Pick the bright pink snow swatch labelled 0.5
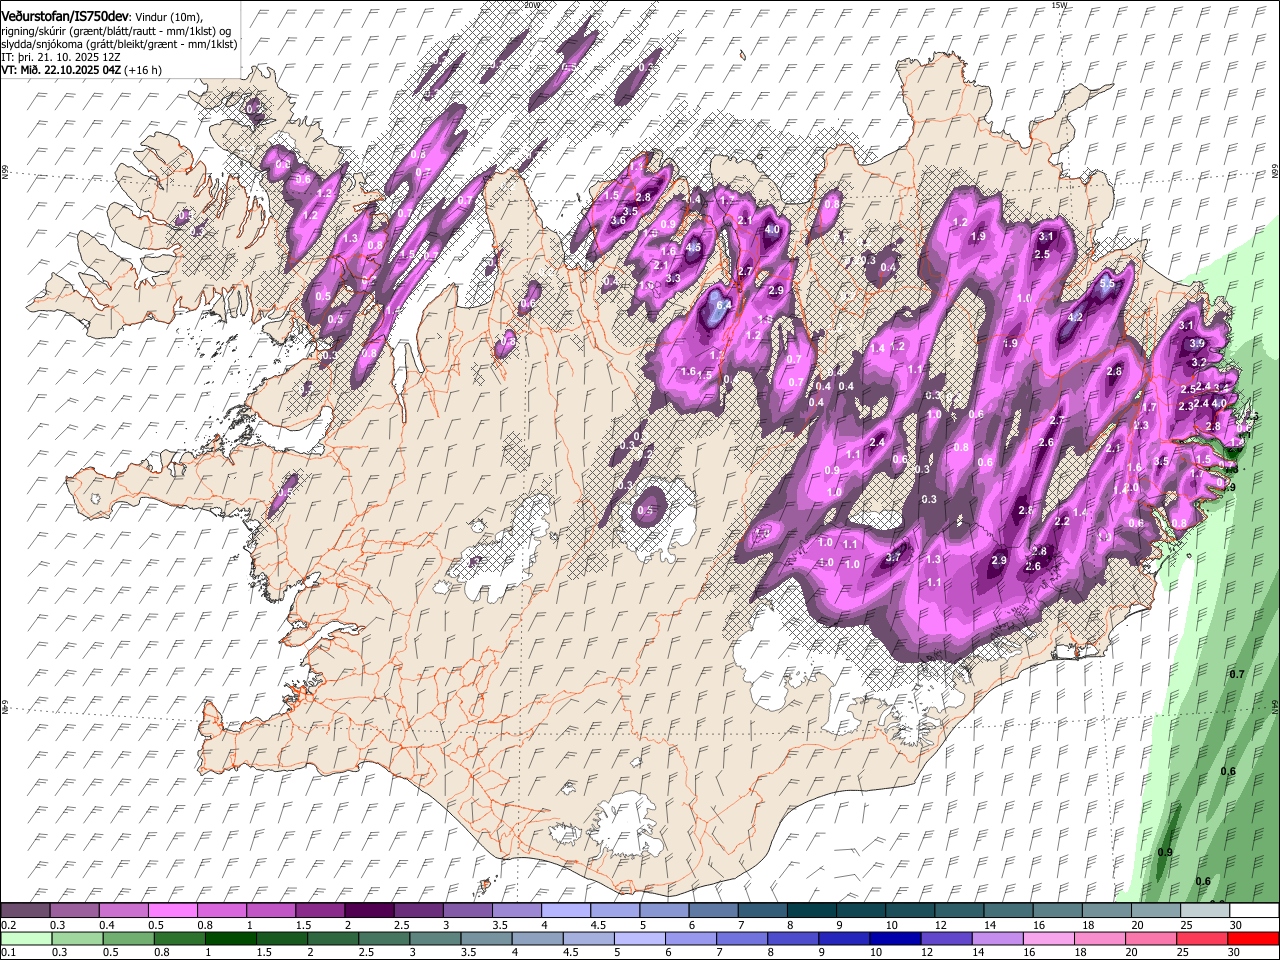Screen dimensions: 1280x960 tap(171, 911)
